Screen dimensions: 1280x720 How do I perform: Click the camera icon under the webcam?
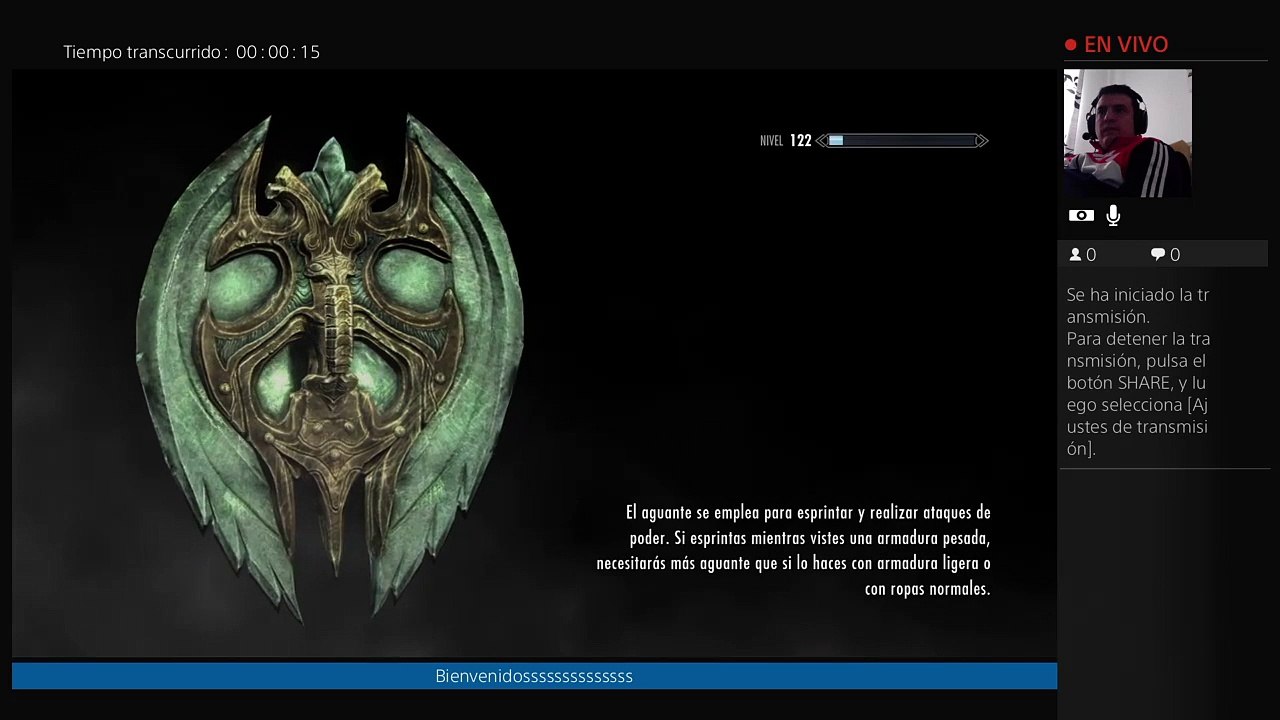[x=1081, y=216]
